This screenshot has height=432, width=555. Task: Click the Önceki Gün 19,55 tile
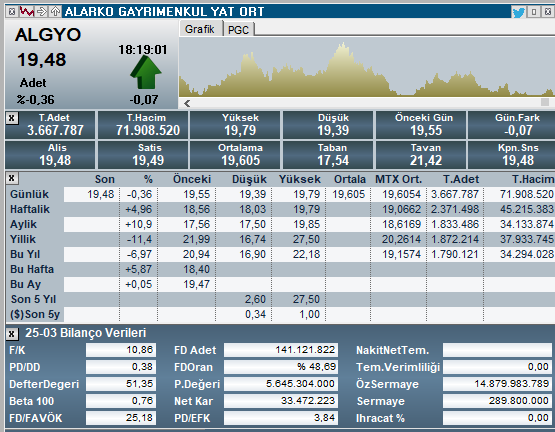click(x=421, y=125)
